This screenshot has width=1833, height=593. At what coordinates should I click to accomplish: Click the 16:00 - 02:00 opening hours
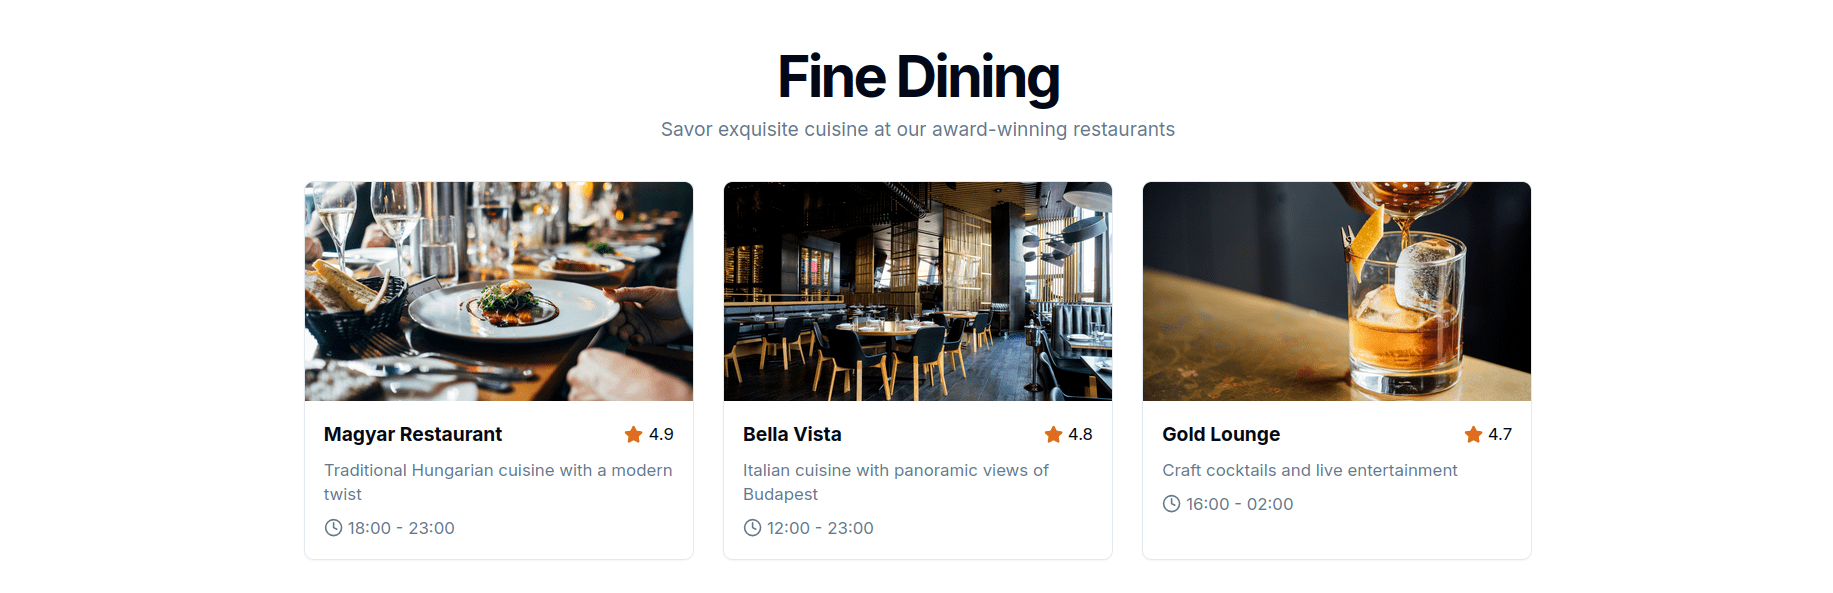(x=1239, y=504)
